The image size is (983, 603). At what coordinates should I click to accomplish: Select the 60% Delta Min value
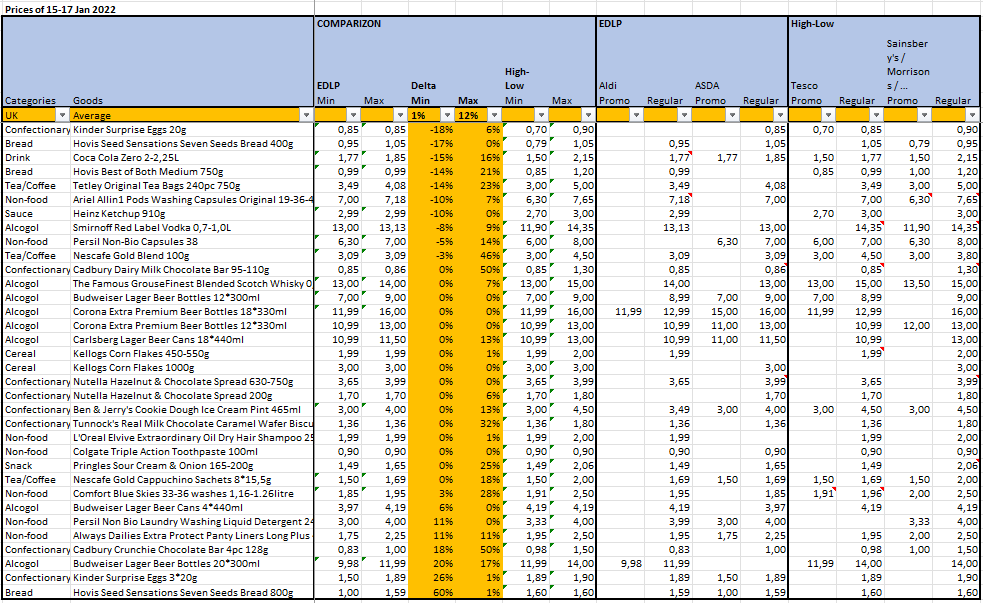443,593
